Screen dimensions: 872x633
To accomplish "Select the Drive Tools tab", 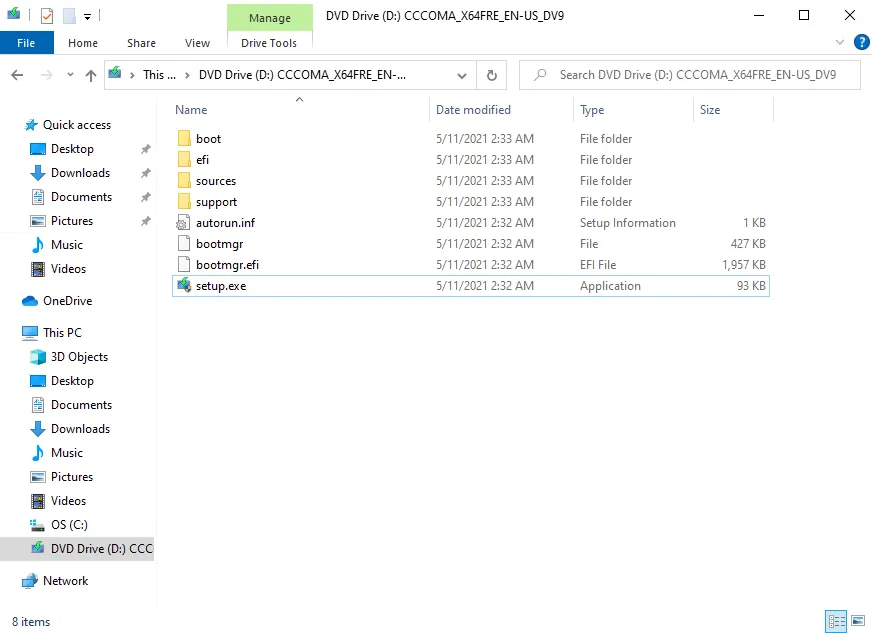I will (x=269, y=43).
